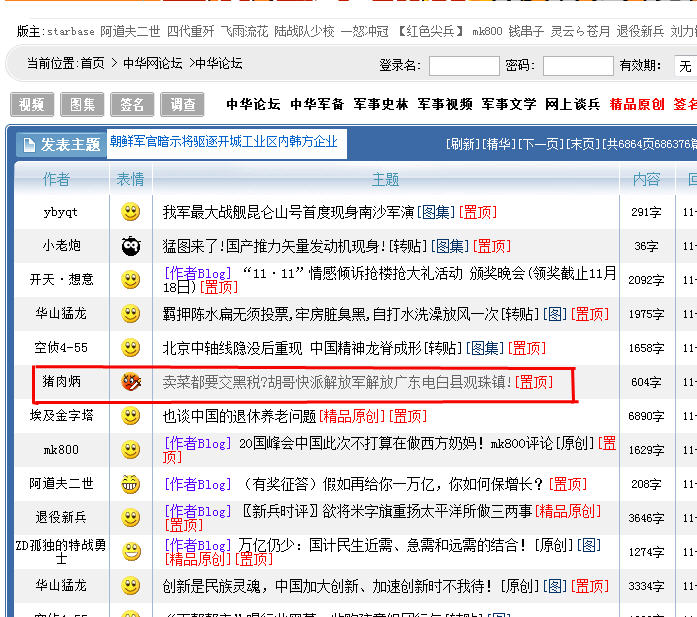Click the emoticon in 开天・想意's row
Image resolution: width=697 pixels, height=617 pixels.
(130, 280)
